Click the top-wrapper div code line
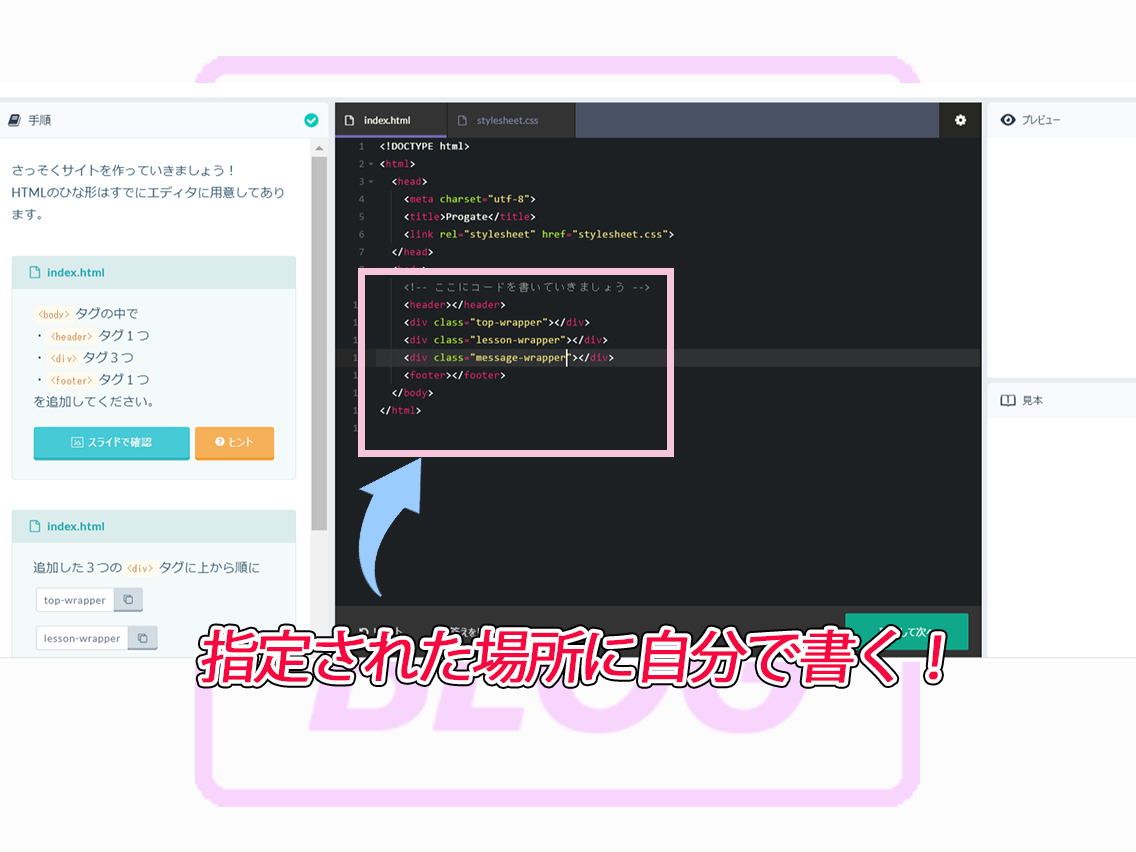This screenshot has width=1136, height=852. click(497, 322)
